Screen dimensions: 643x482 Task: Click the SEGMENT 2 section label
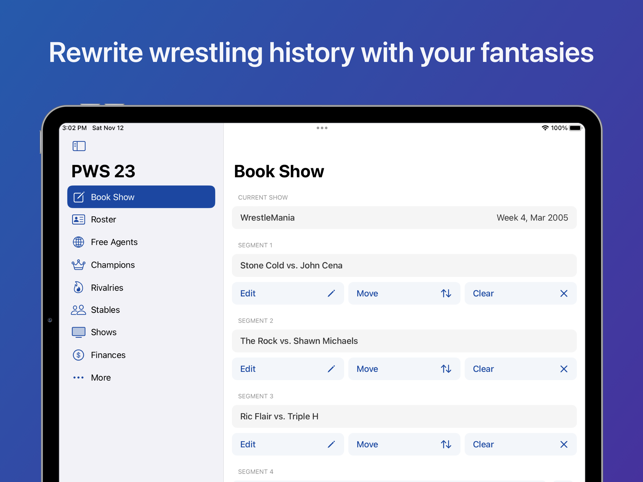click(255, 321)
